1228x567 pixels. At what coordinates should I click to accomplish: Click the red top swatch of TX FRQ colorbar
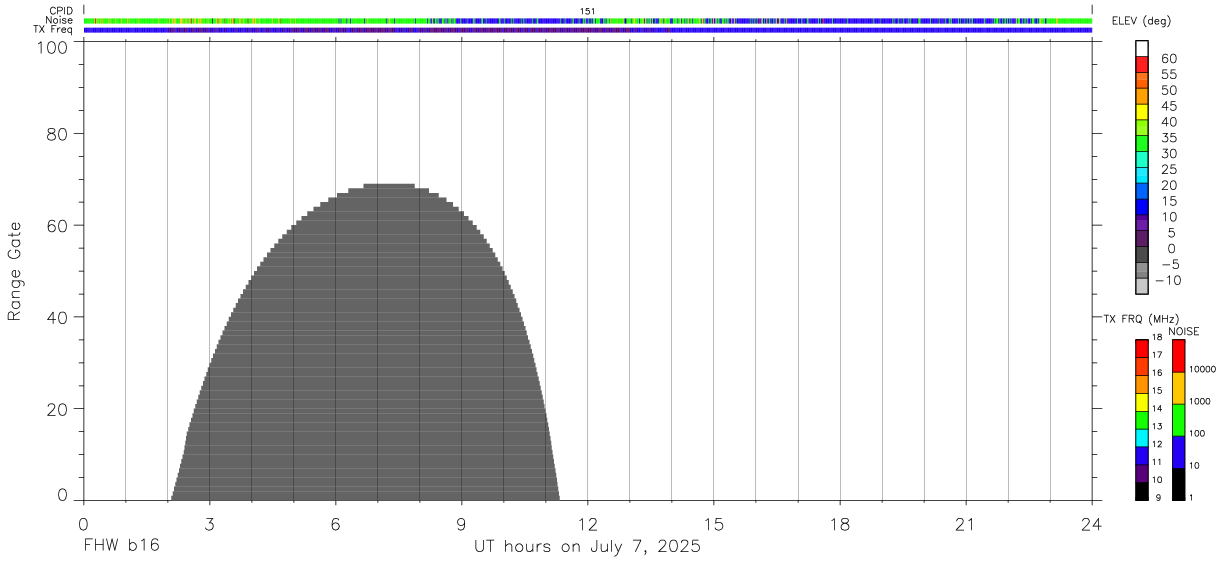pyautogui.click(x=1142, y=349)
